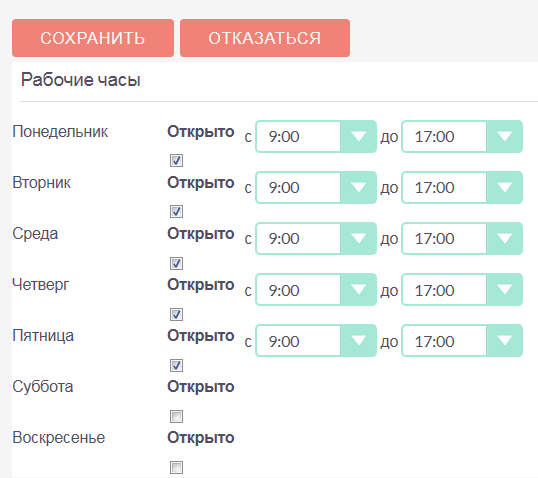Open Понедельник end time dropdown arrow

click(504, 137)
